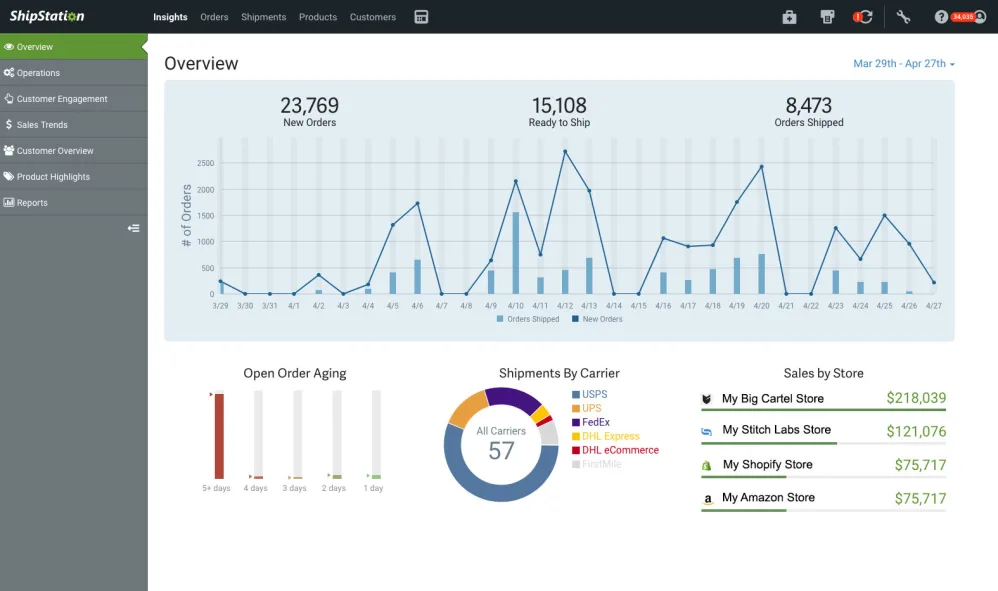Open the printer icon in header
Screen dimensions: 998x591
click(827, 17)
